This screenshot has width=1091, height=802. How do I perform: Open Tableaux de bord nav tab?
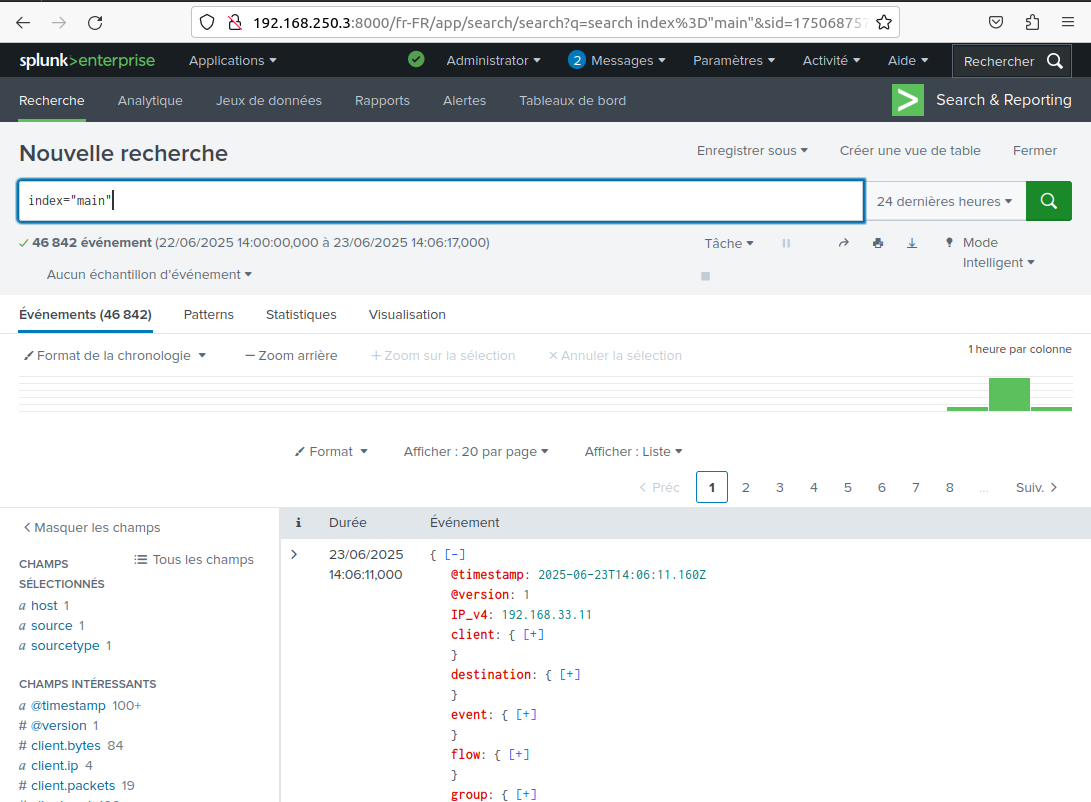tap(573, 100)
